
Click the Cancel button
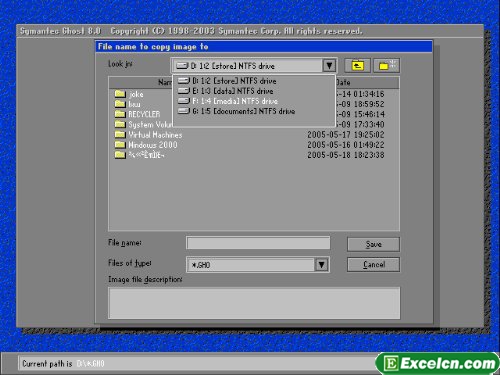coord(373,265)
